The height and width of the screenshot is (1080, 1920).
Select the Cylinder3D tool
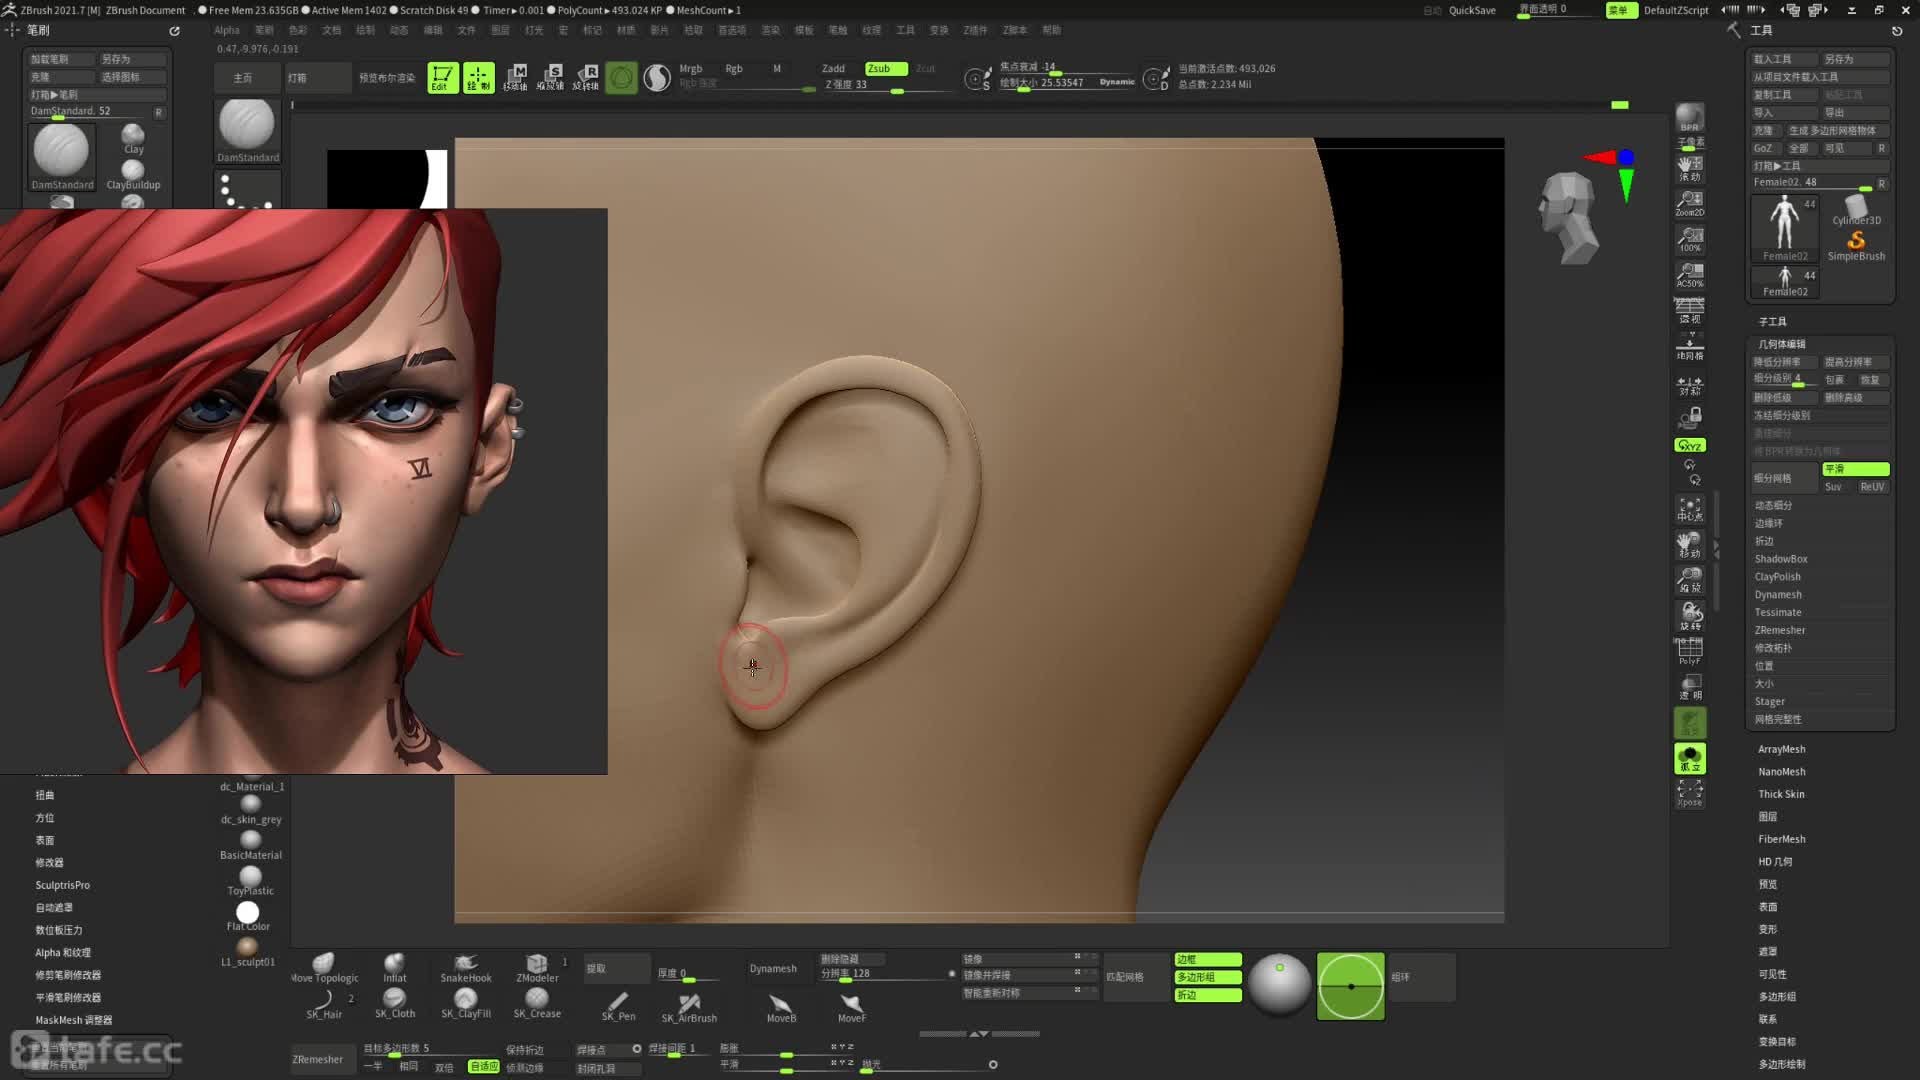point(1856,210)
